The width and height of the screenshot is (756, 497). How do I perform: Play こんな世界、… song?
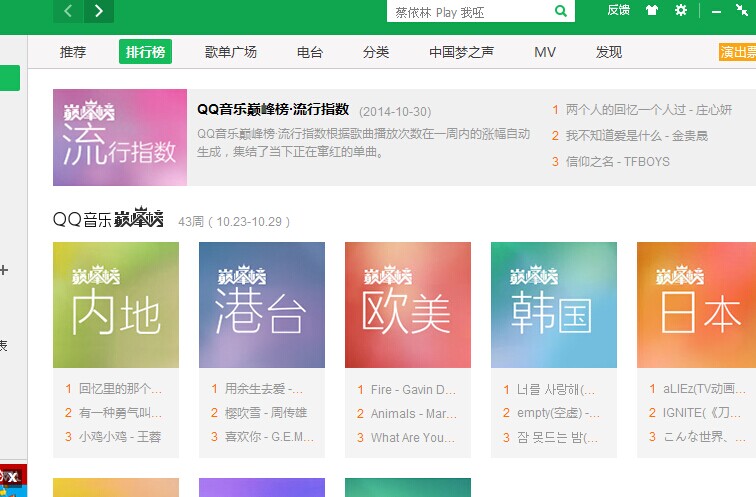coord(704,437)
